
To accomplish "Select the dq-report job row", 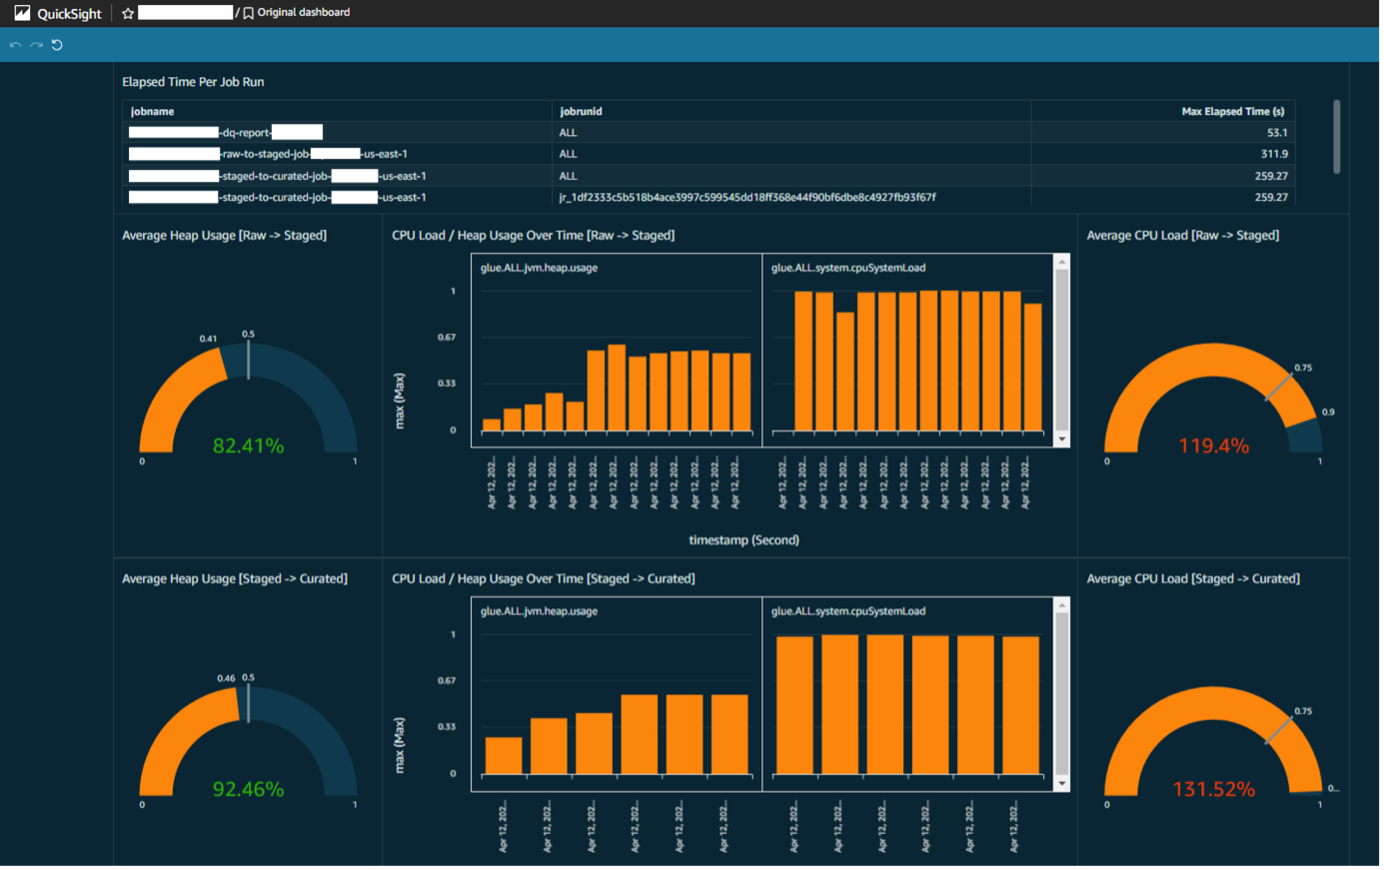I will (245, 132).
